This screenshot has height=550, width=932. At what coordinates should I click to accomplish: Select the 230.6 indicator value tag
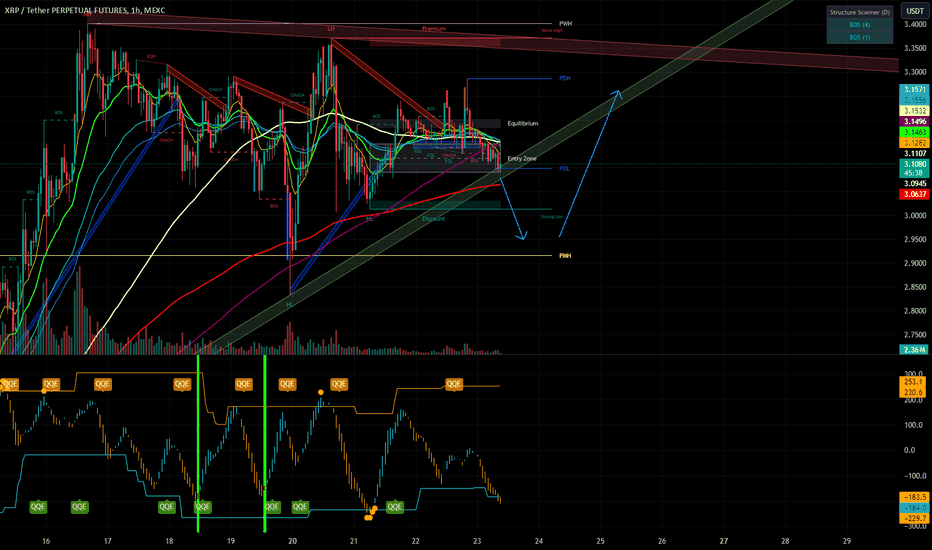(x=914, y=392)
